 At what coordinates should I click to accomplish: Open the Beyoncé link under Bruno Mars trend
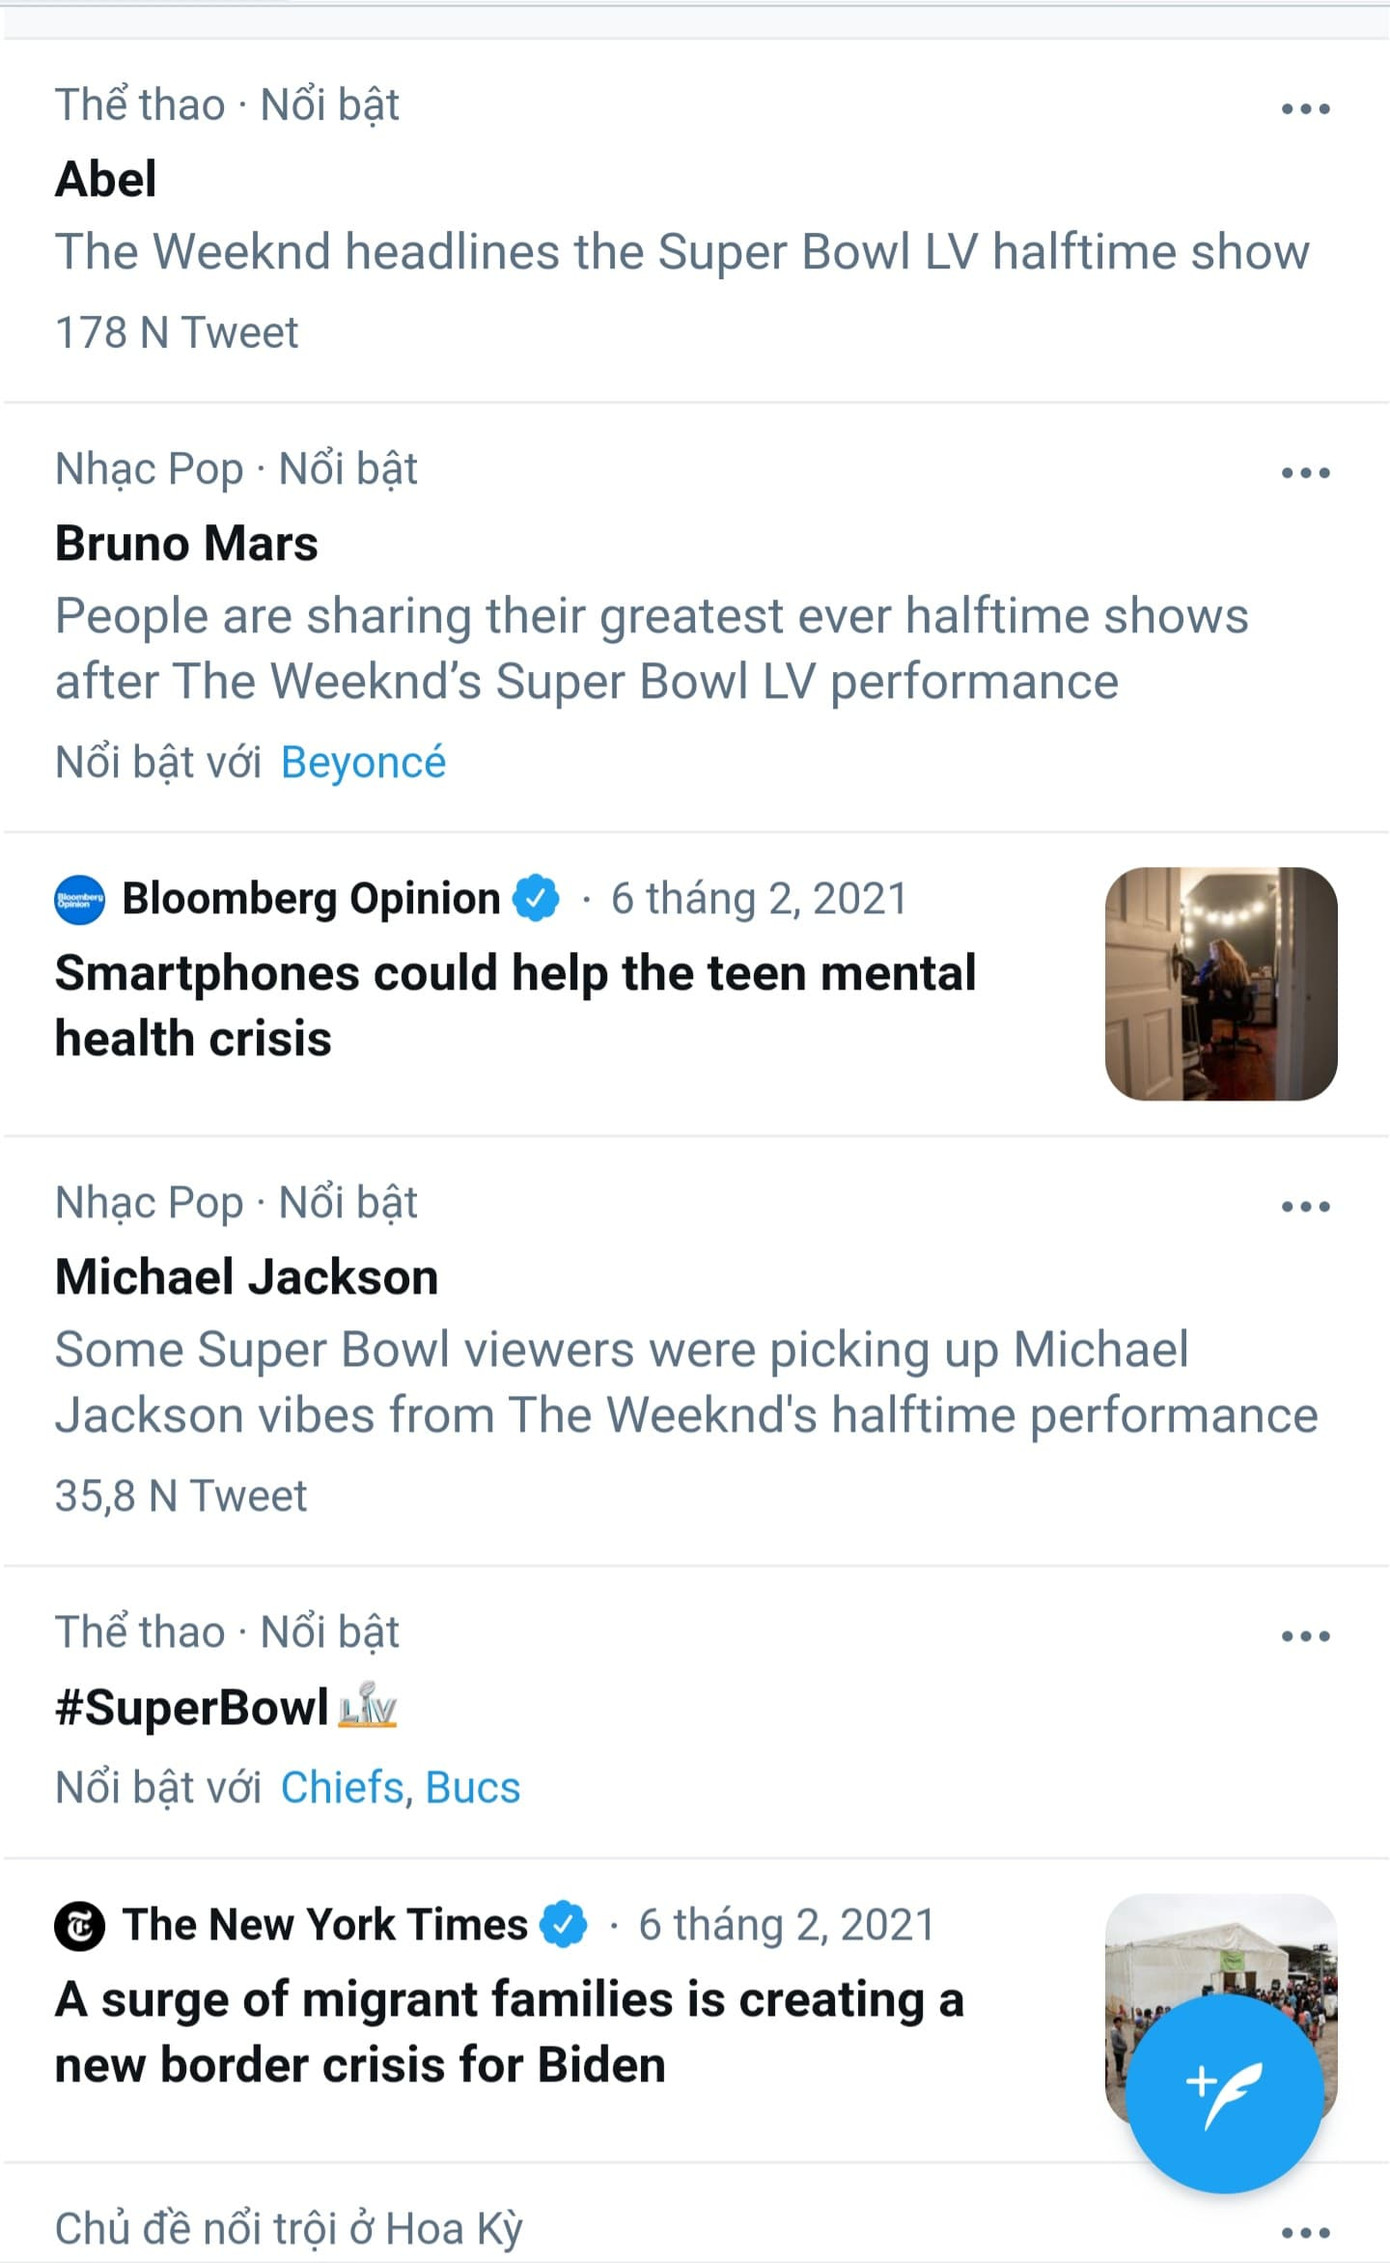coord(364,762)
